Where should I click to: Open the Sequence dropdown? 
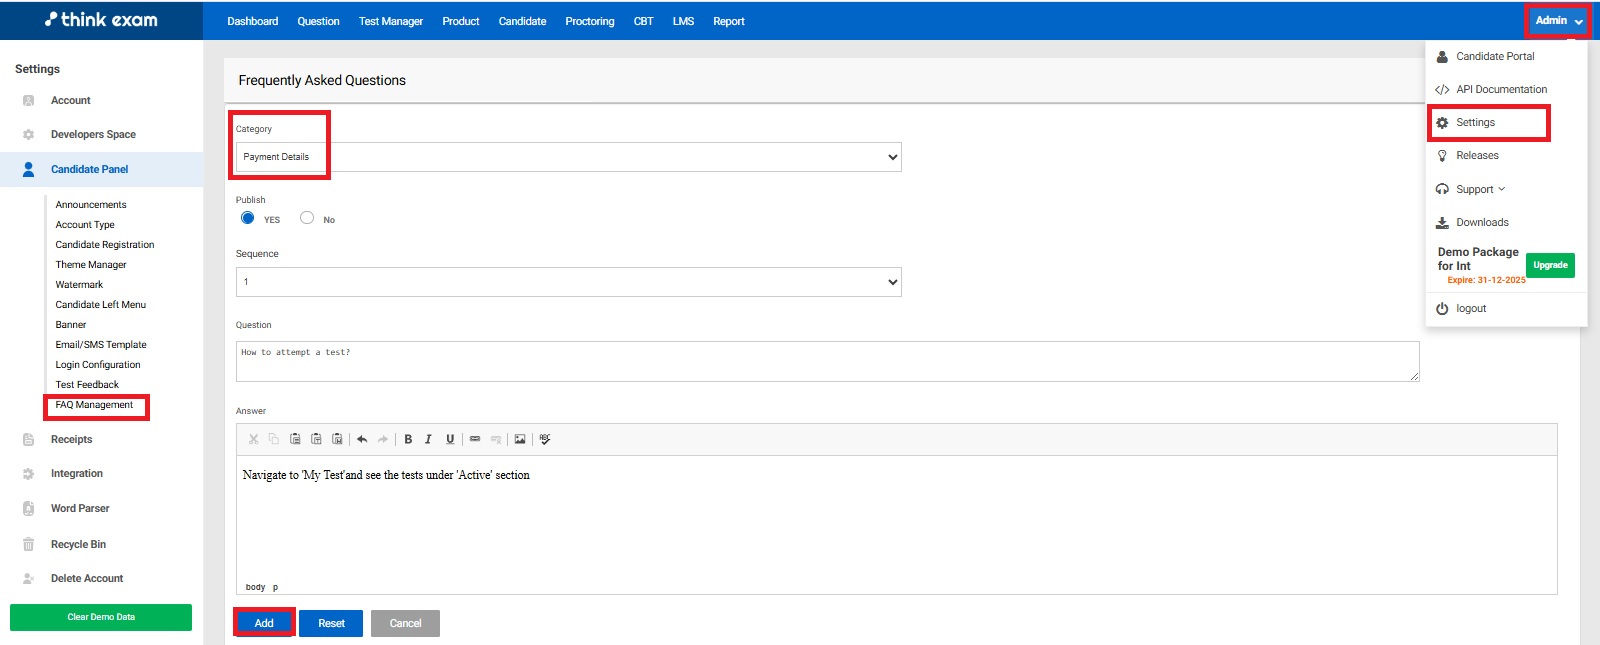568,282
